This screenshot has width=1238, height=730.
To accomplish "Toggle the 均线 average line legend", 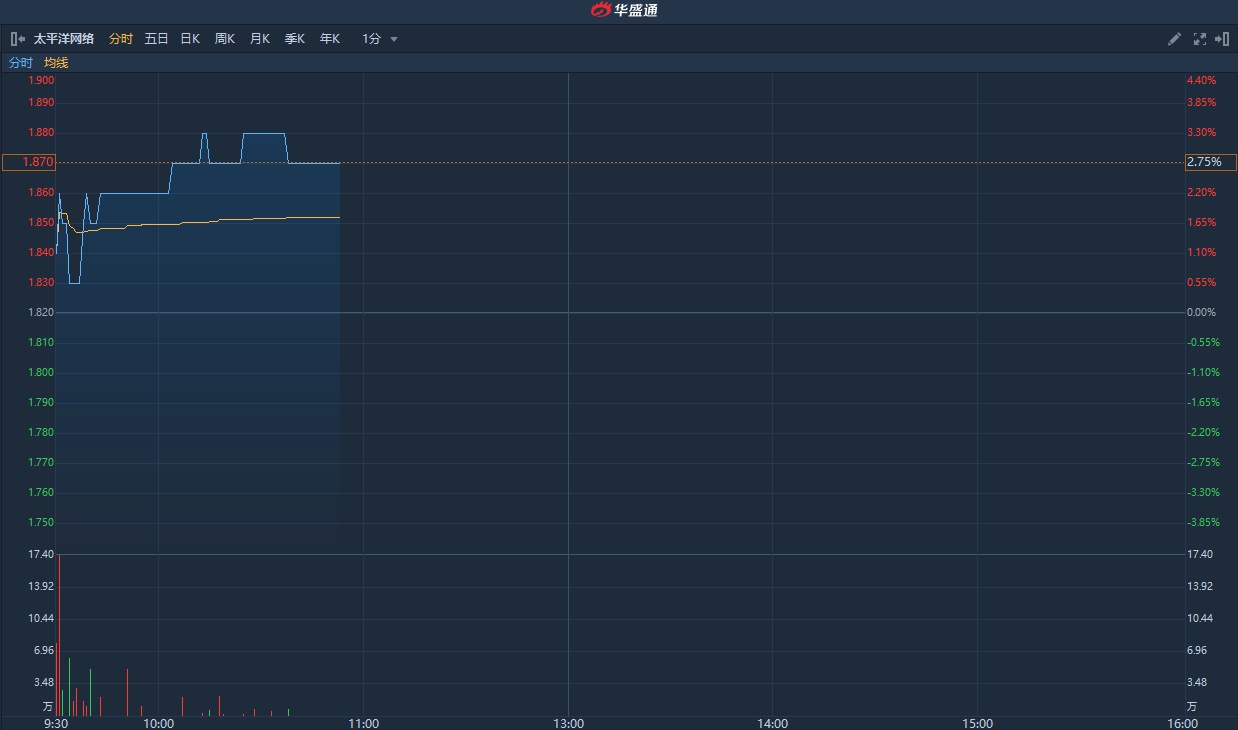I will click(x=56, y=63).
